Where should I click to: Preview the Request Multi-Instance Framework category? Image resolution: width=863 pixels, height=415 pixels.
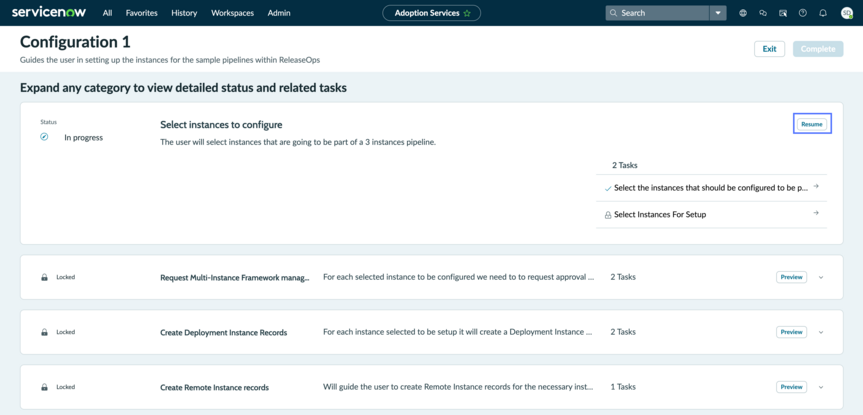click(791, 277)
